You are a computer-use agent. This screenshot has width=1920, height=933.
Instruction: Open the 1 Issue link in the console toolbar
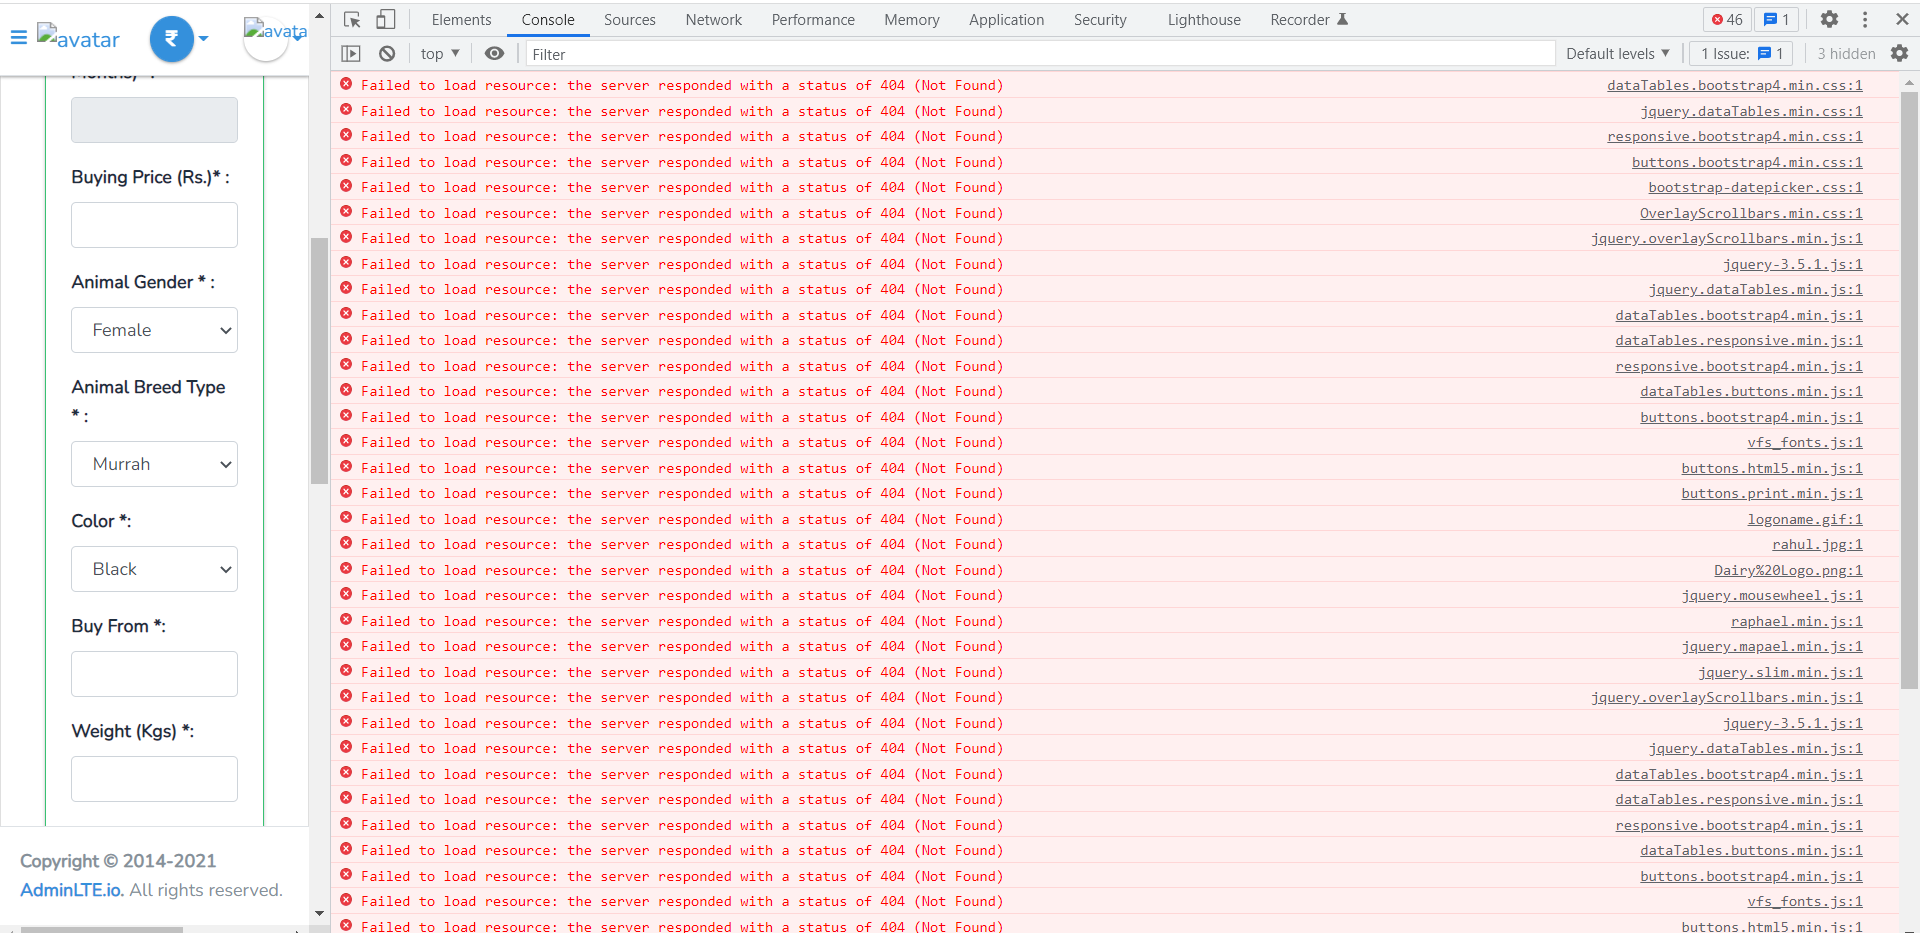point(1742,54)
